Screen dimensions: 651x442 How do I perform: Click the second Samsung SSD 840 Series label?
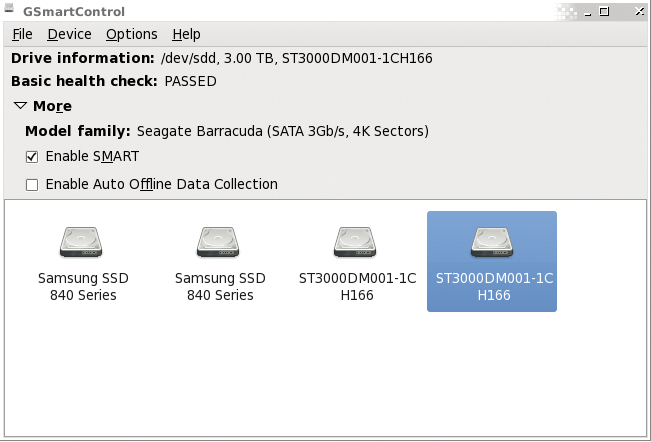point(220,286)
